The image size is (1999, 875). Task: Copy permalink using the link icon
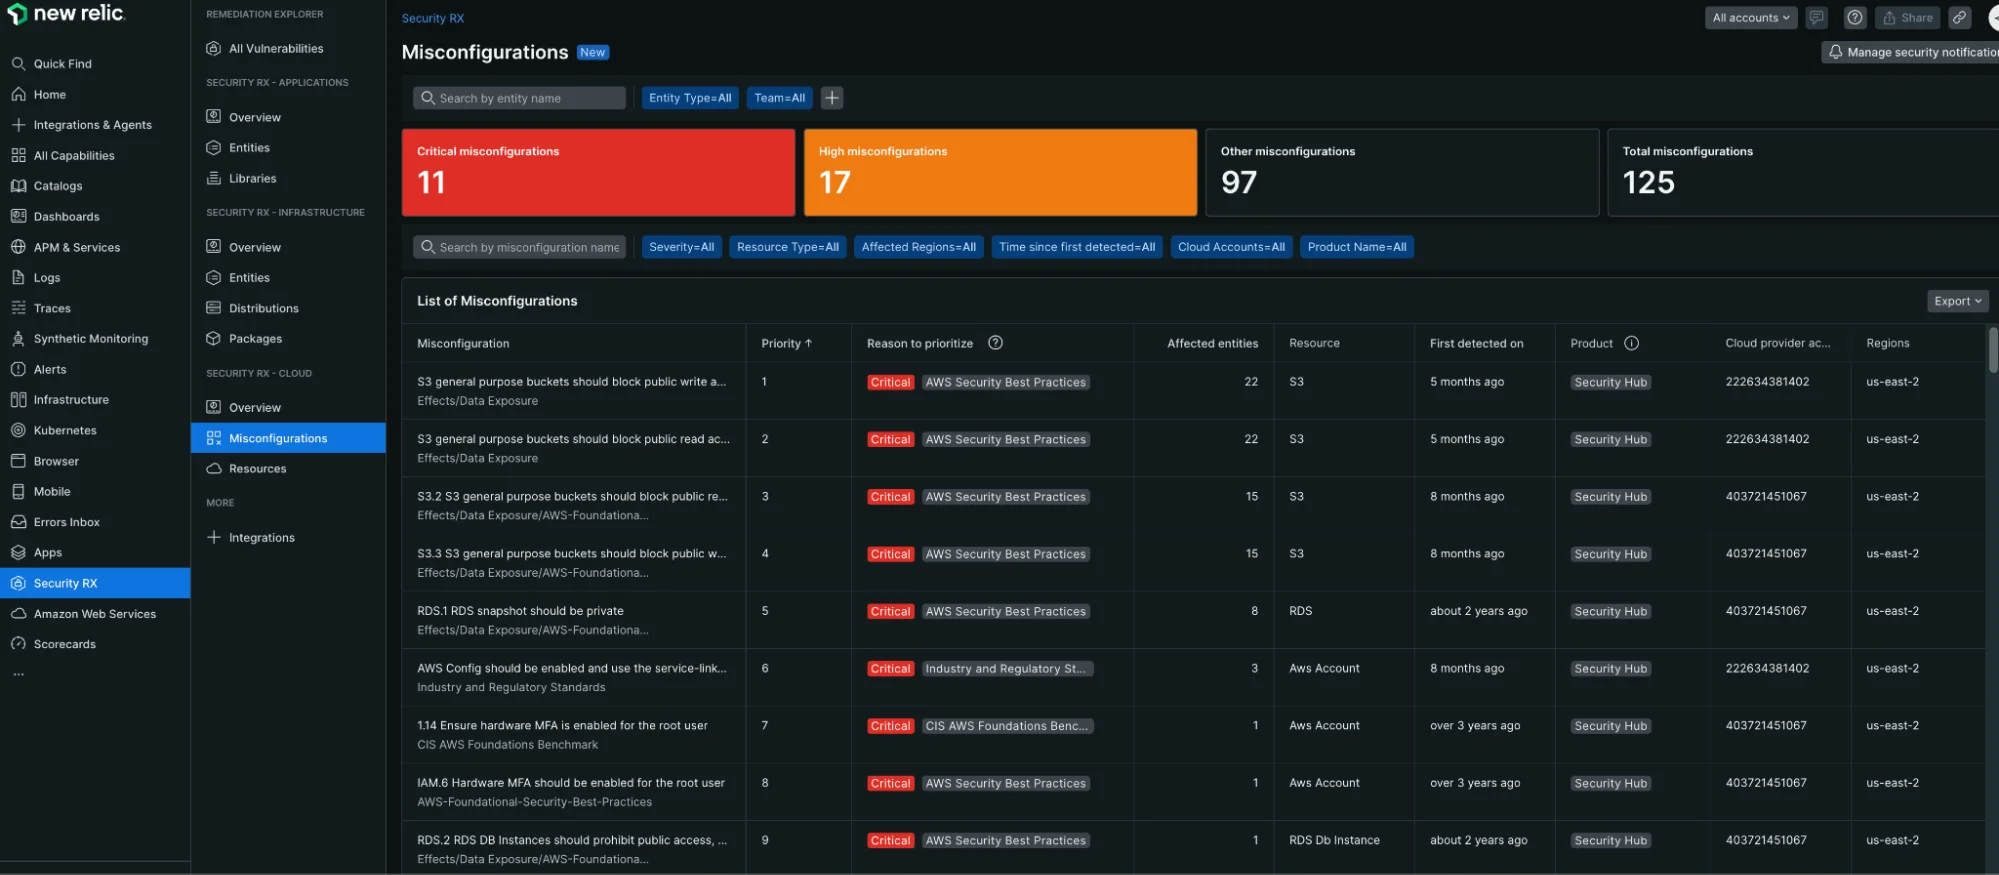point(1959,18)
